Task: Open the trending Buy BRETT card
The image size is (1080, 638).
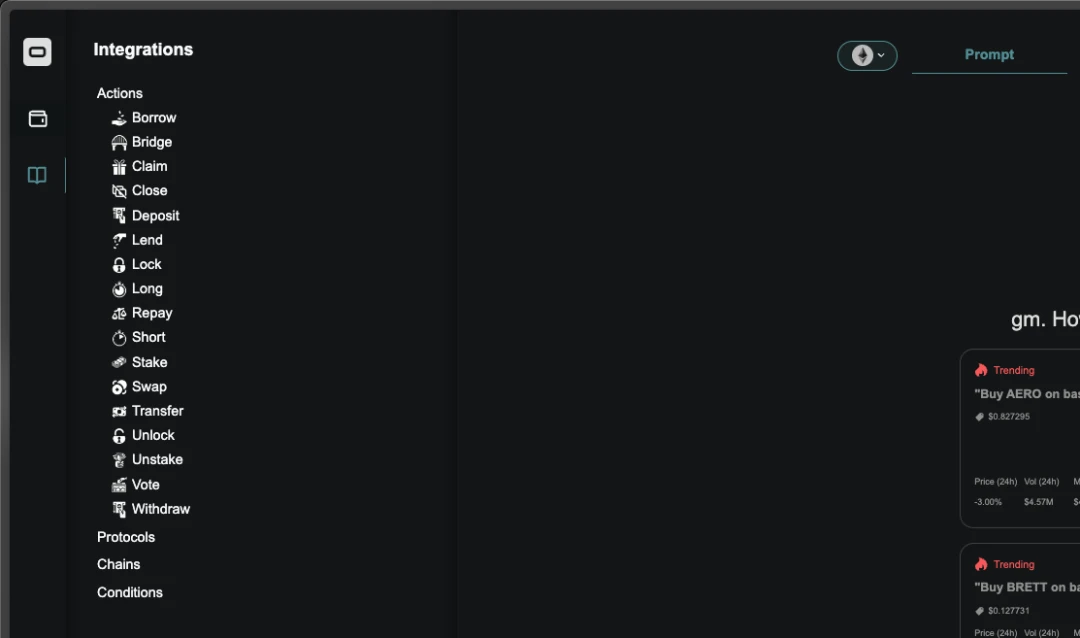Action: tap(1020, 590)
